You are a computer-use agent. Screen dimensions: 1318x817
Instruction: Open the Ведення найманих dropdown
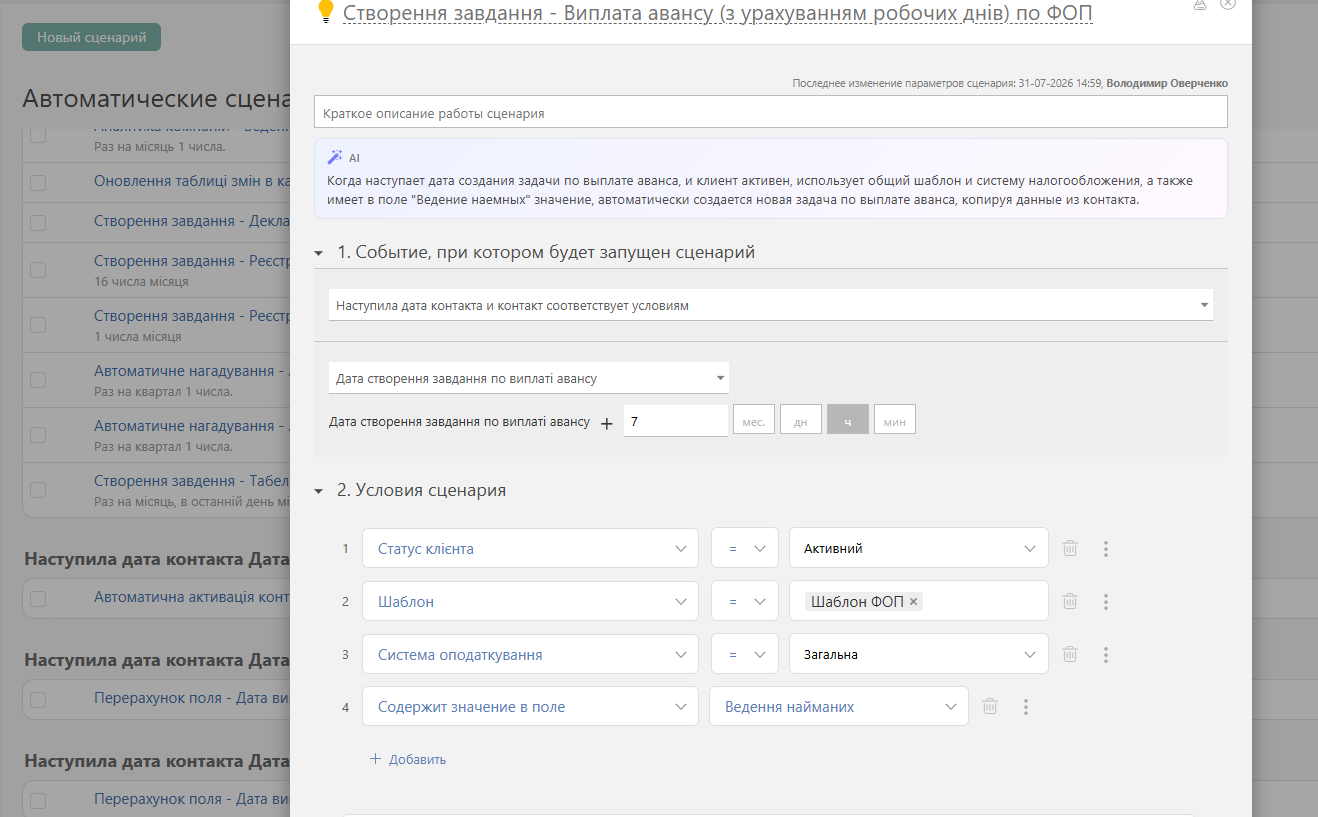coord(839,706)
